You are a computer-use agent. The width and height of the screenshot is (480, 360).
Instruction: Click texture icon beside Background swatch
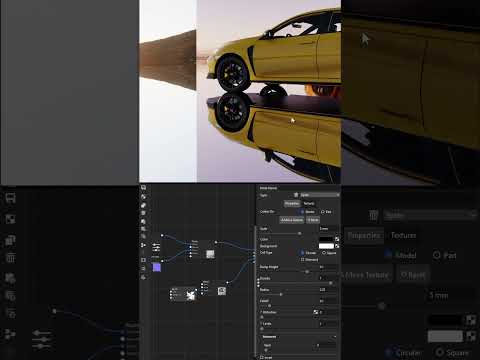click(337, 246)
